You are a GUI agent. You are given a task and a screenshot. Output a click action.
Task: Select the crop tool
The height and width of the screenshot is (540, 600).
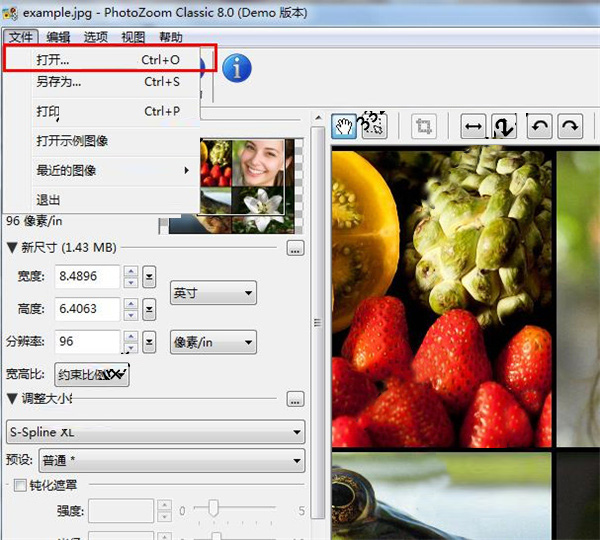[x=424, y=126]
